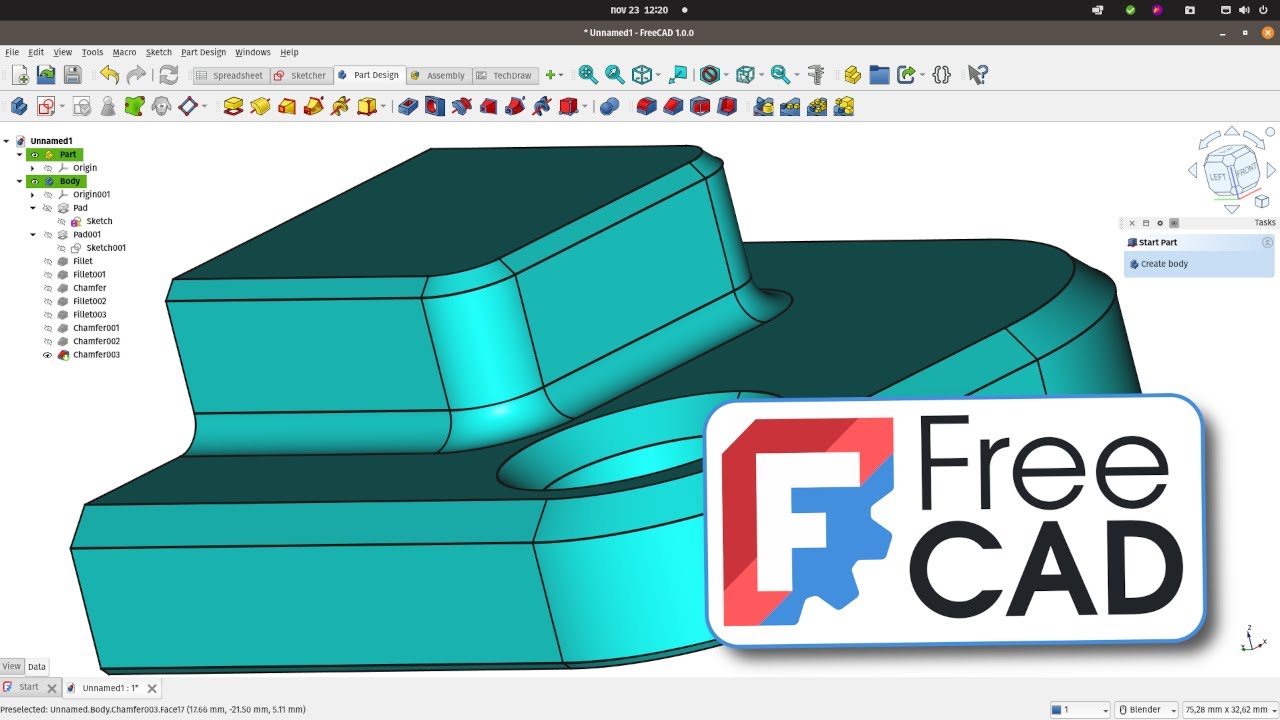Toggle visibility eye of Body

pos(34,181)
